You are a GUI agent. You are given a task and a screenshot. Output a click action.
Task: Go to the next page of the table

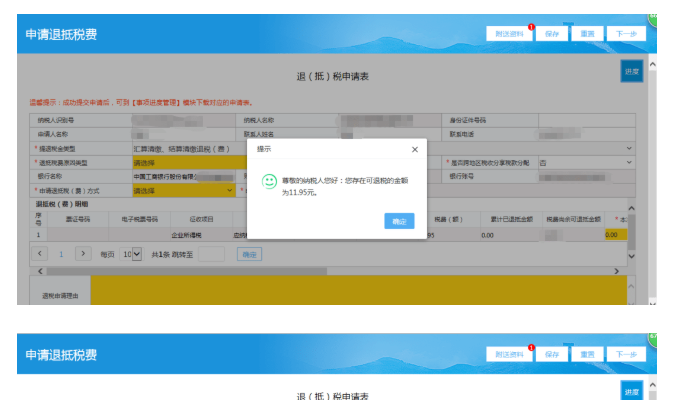[x=83, y=254]
